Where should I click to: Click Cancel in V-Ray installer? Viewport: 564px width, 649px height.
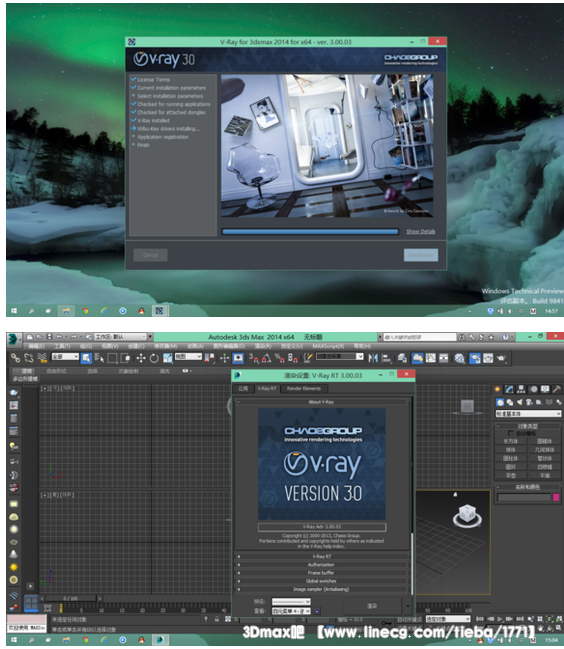click(150, 255)
